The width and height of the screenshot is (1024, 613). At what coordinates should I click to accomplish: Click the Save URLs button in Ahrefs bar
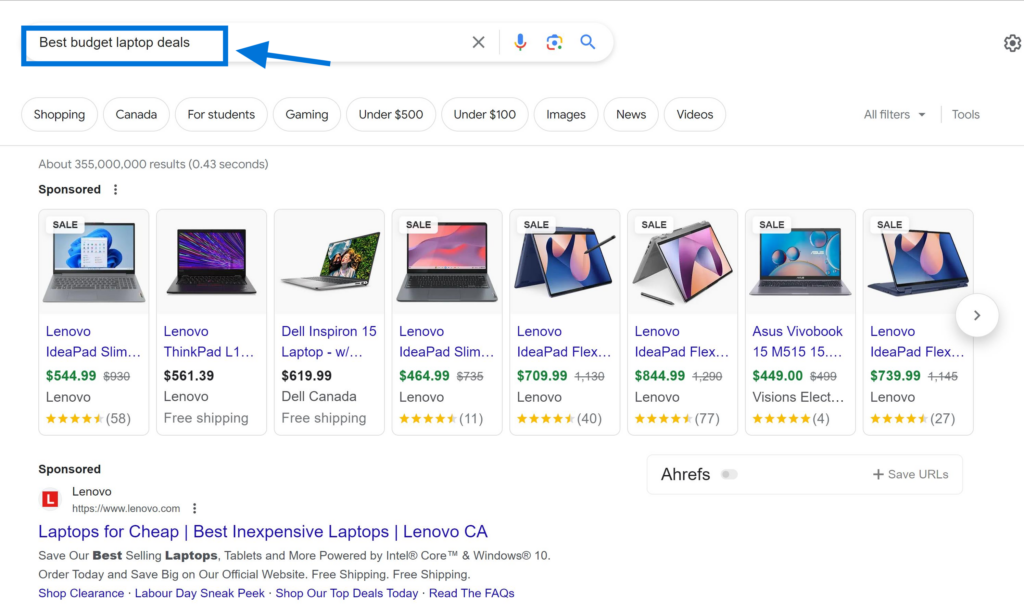pyautogui.click(x=911, y=474)
